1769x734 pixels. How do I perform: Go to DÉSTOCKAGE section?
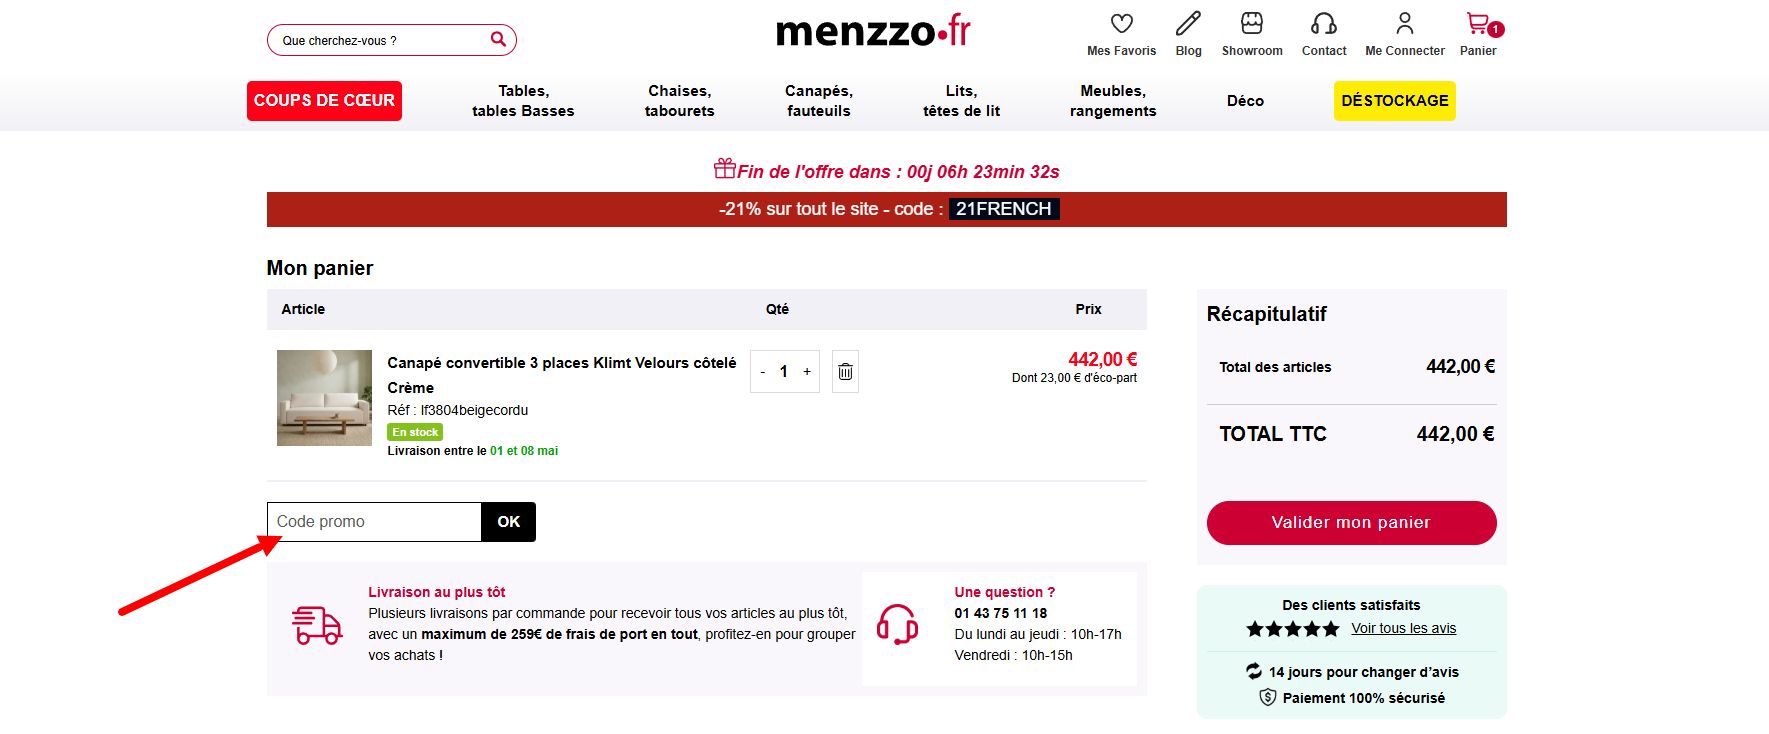pyautogui.click(x=1394, y=101)
